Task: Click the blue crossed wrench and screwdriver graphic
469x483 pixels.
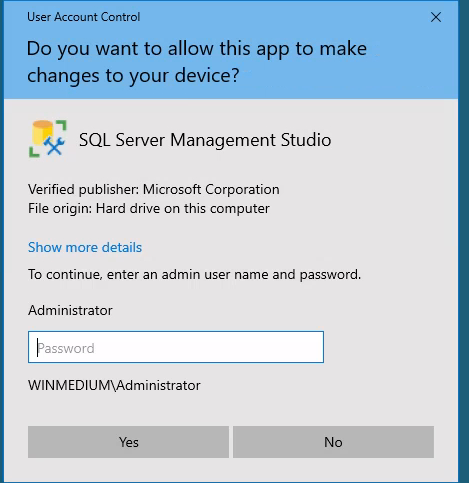Action: click(54, 146)
